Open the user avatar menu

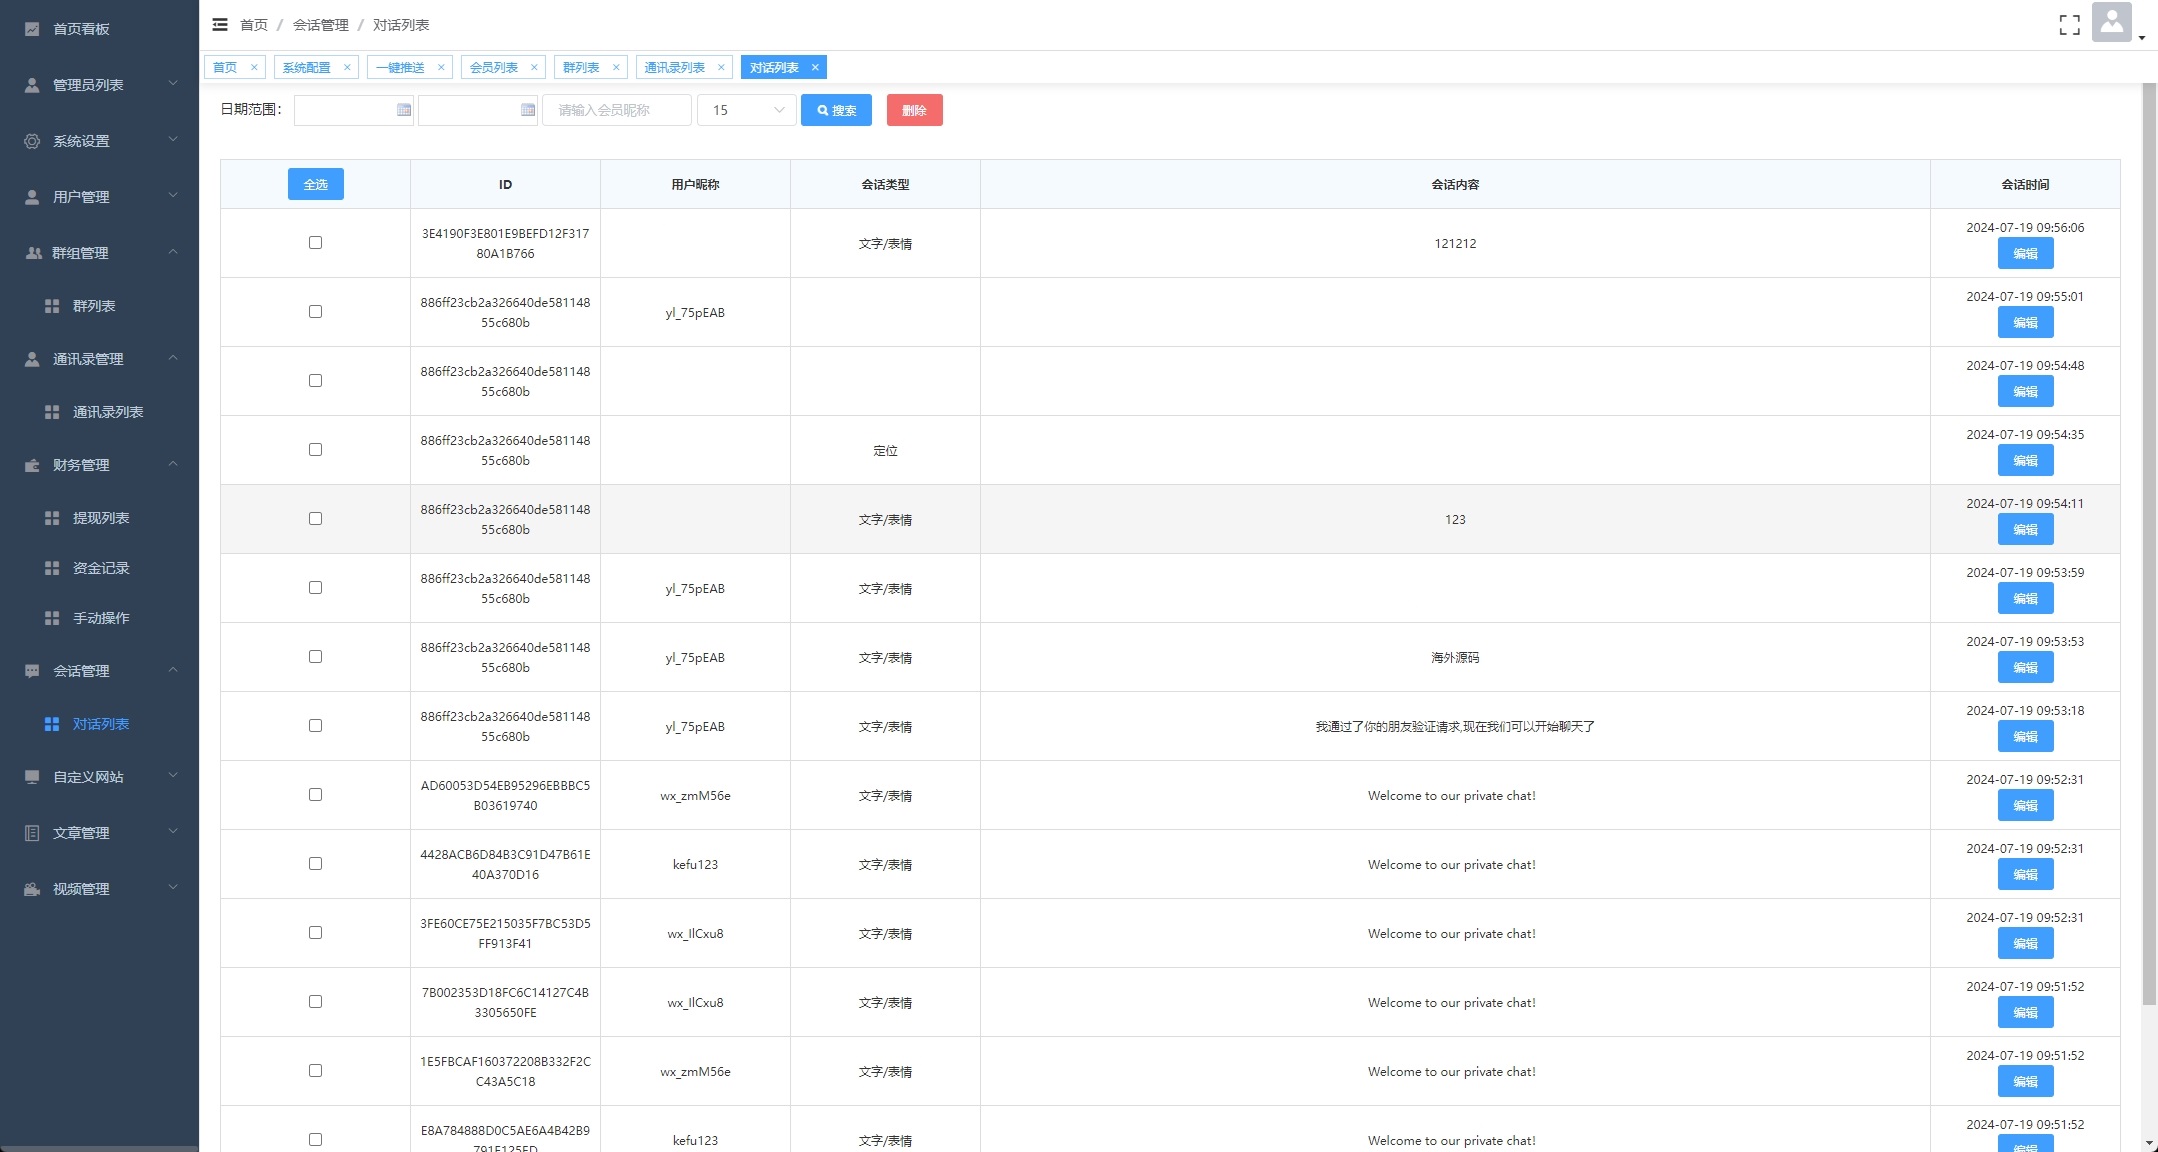(x=2111, y=23)
